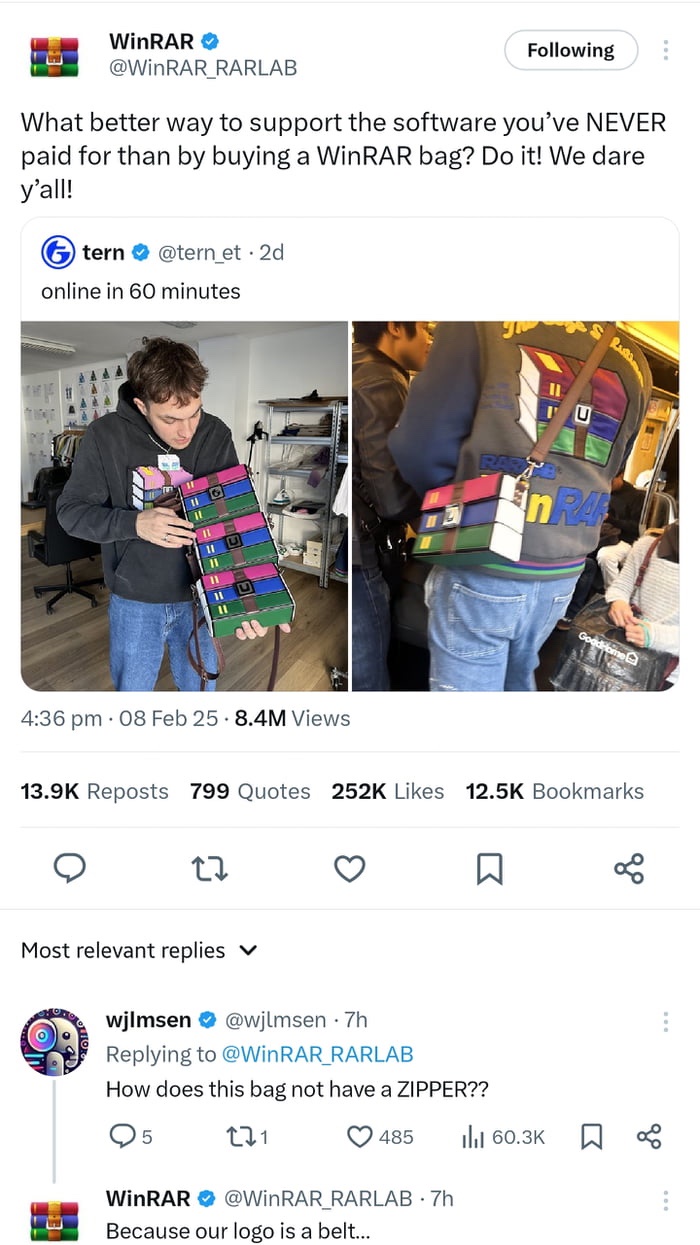Click the reply icon under the main tweet
The width and height of the screenshot is (700, 1245).
click(68, 869)
